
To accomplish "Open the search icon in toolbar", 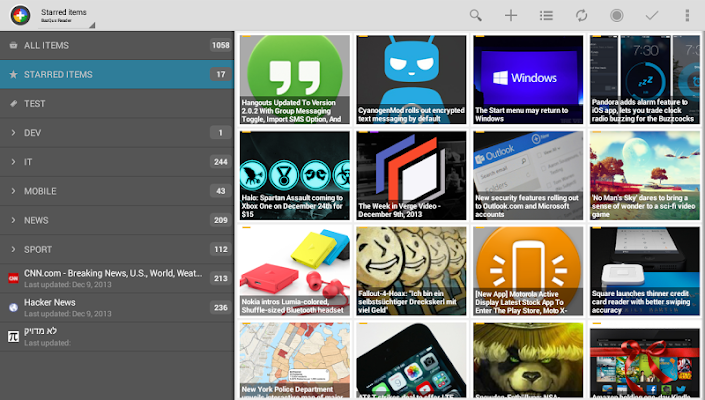I will point(476,16).
